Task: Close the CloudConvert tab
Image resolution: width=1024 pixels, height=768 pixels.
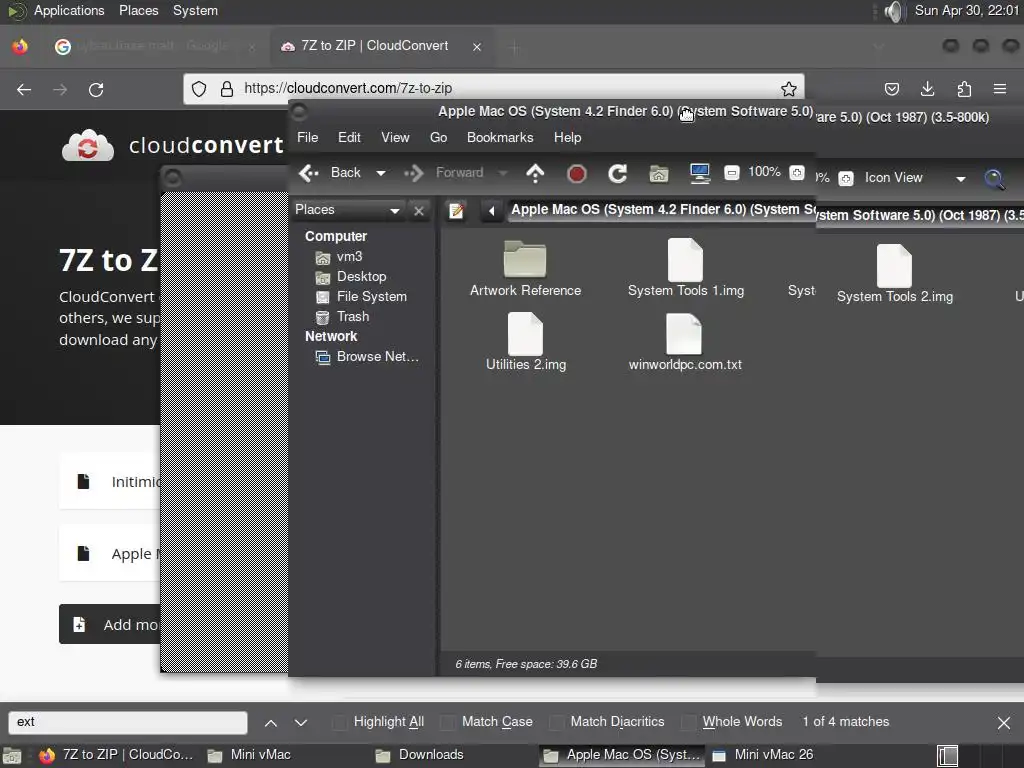Action: point(477,47)
